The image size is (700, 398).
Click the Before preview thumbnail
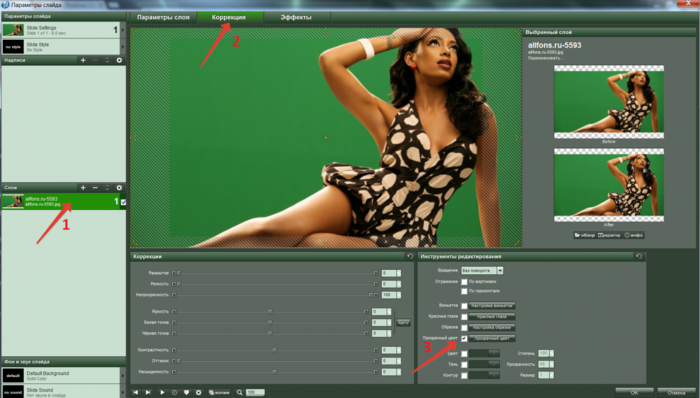[x=609, y=102]
